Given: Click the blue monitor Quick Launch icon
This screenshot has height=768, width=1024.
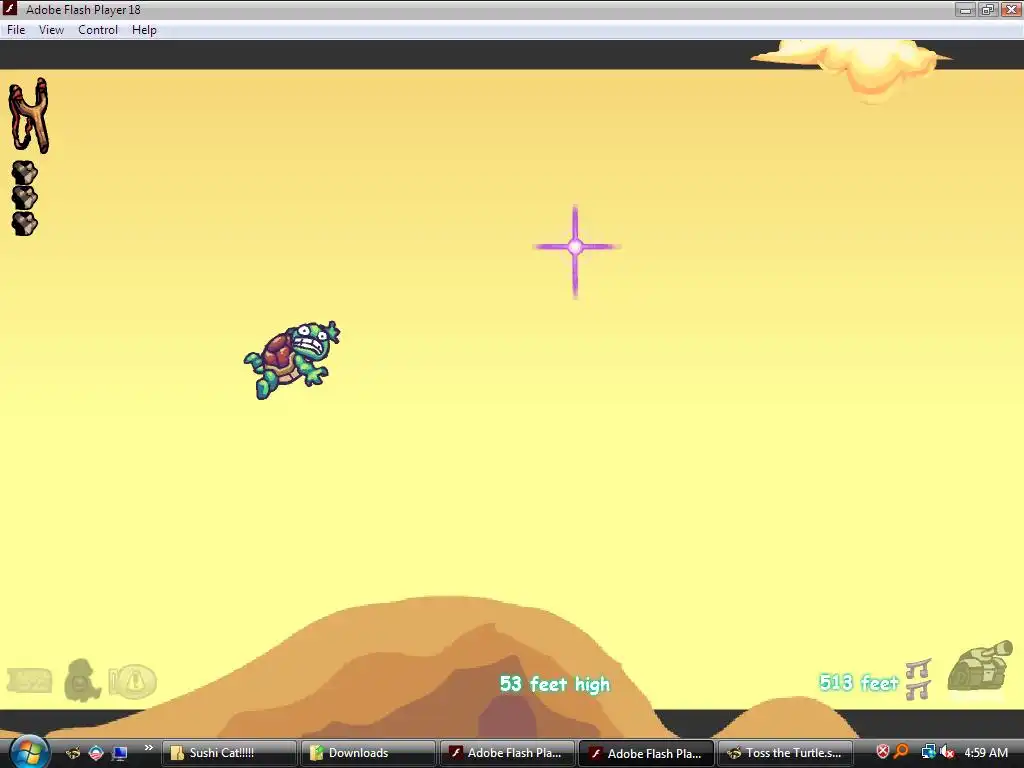Looking at the screenshot, I should point(120,753).
